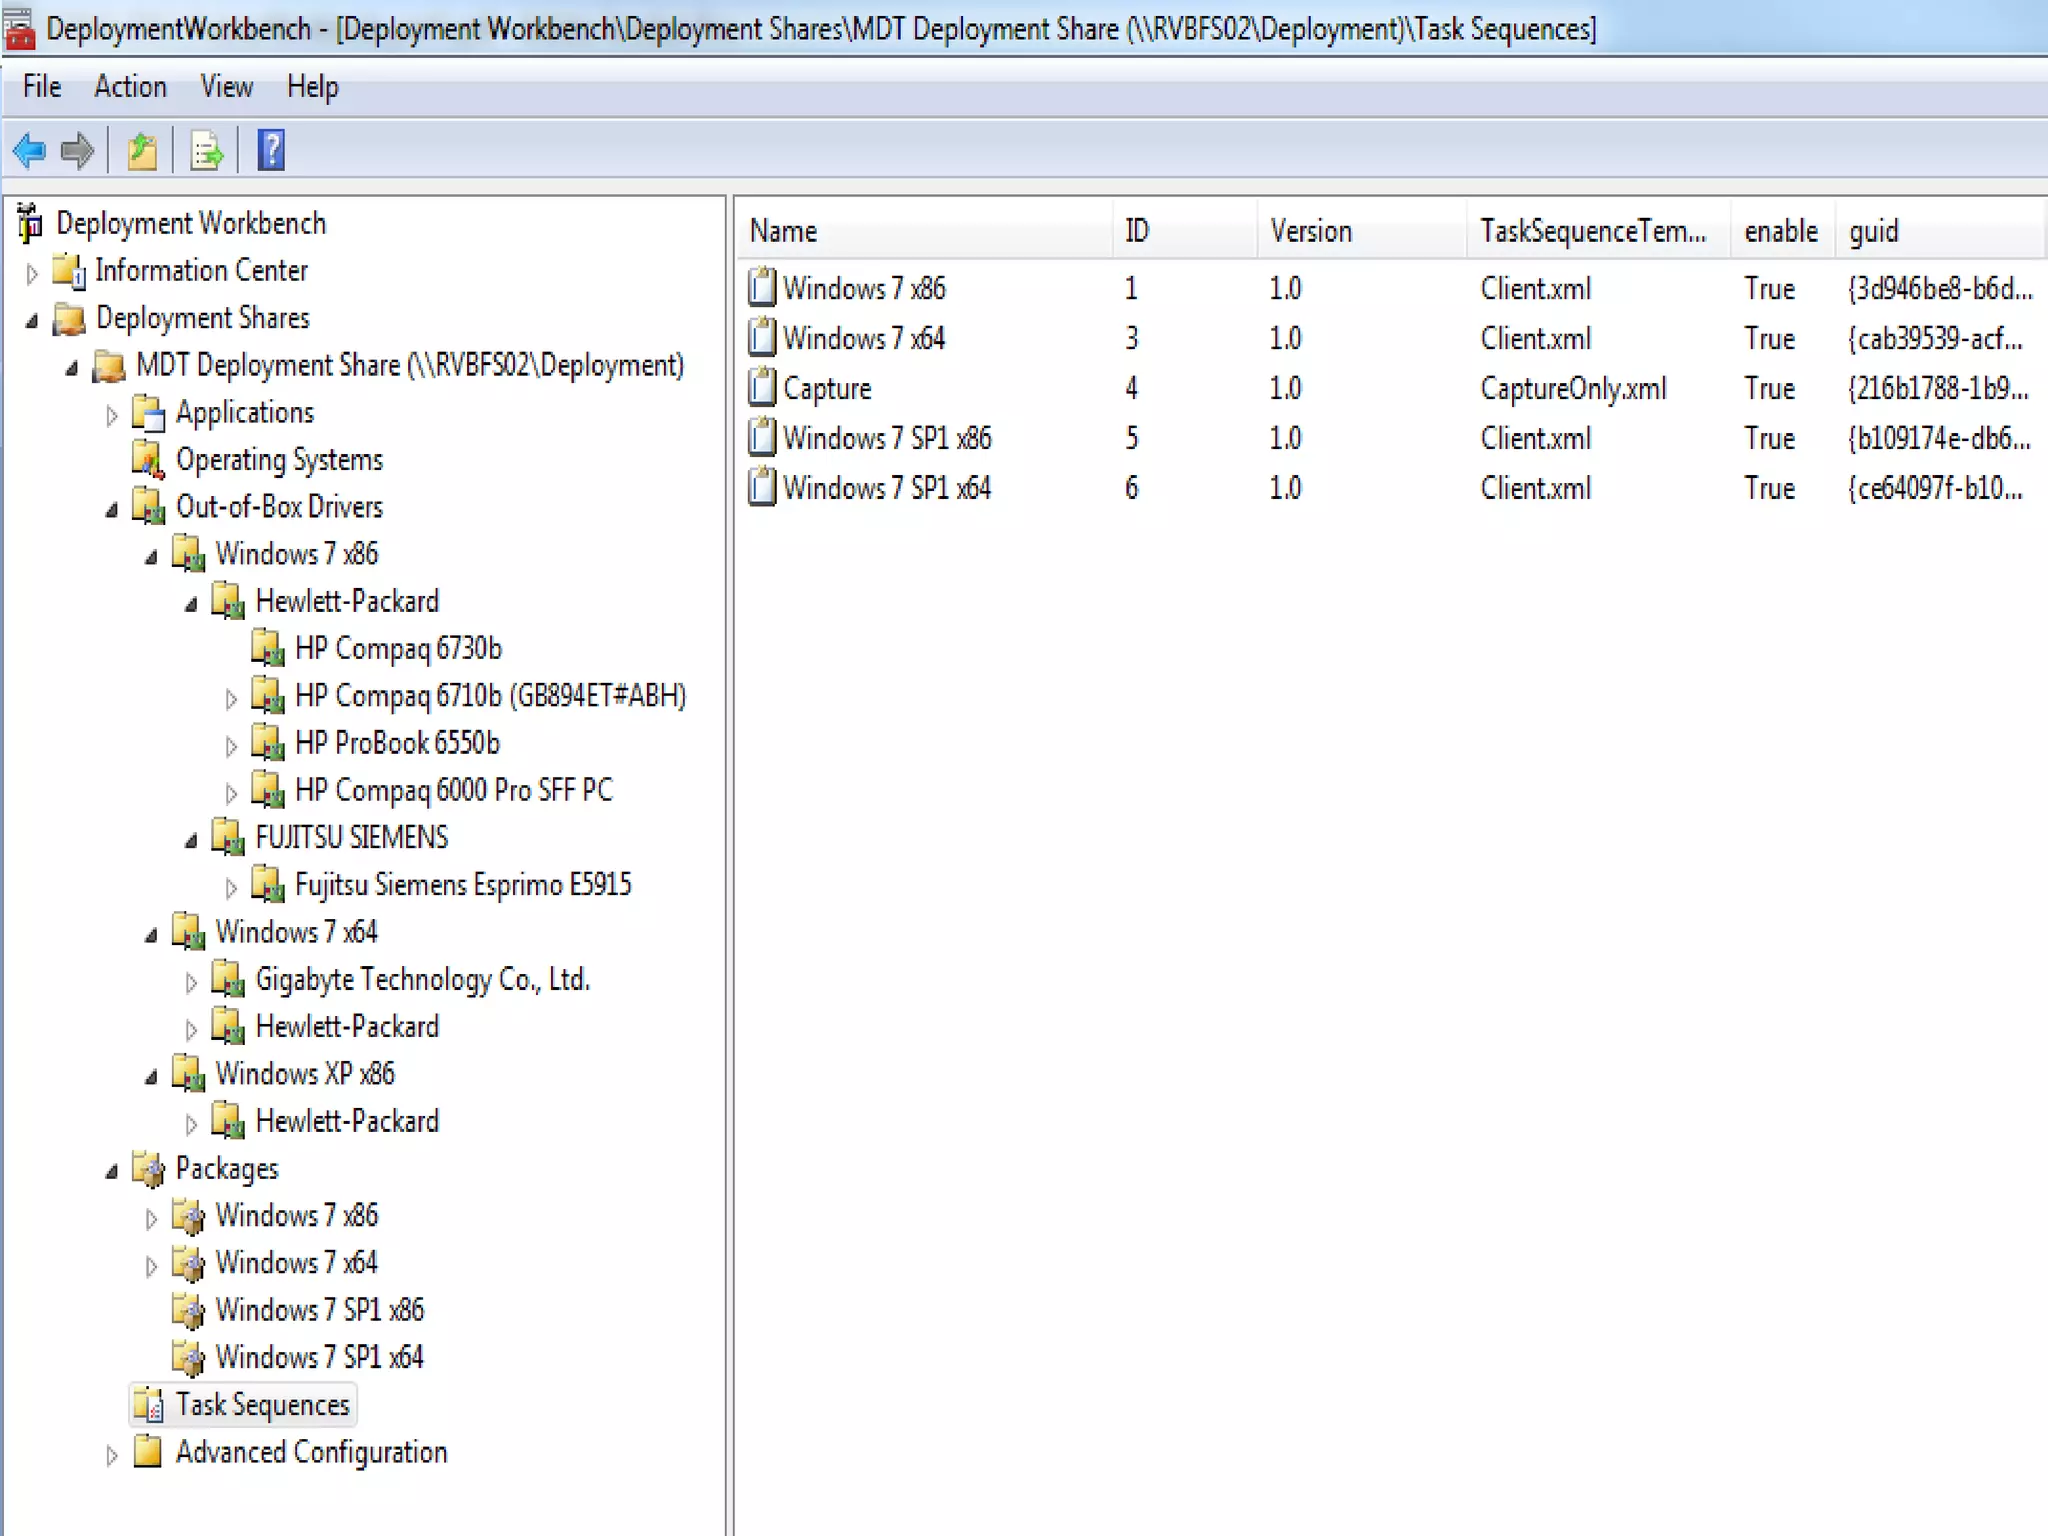Screen dimensions: 2048x1536
Task: Expand the Advanced Configuration node
Action: (x=111, y=1455)
